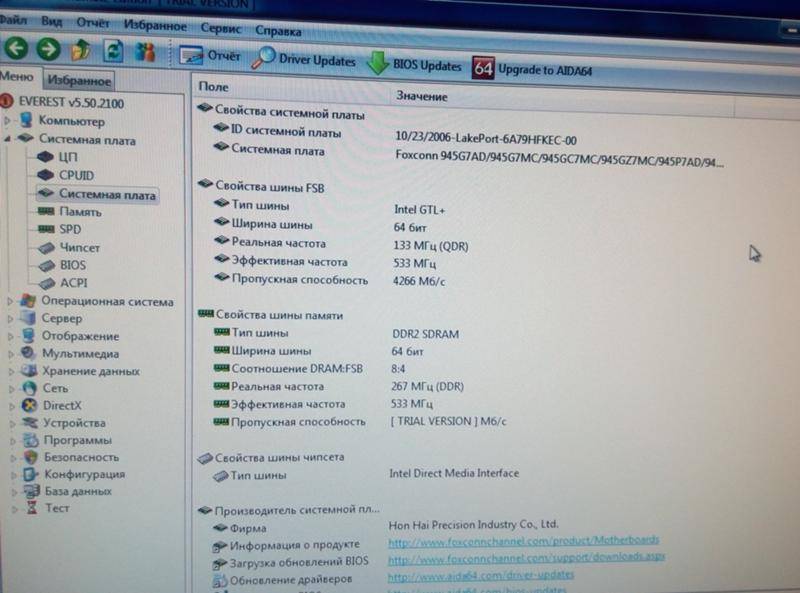
Task: Switch to the Избранное tab in sidebar
Action: (x=79, y=81)
